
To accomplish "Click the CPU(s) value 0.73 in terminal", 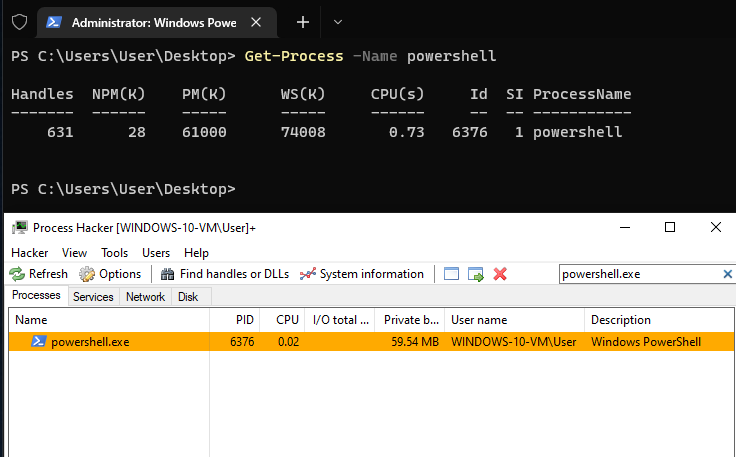I will coord(406,132).
